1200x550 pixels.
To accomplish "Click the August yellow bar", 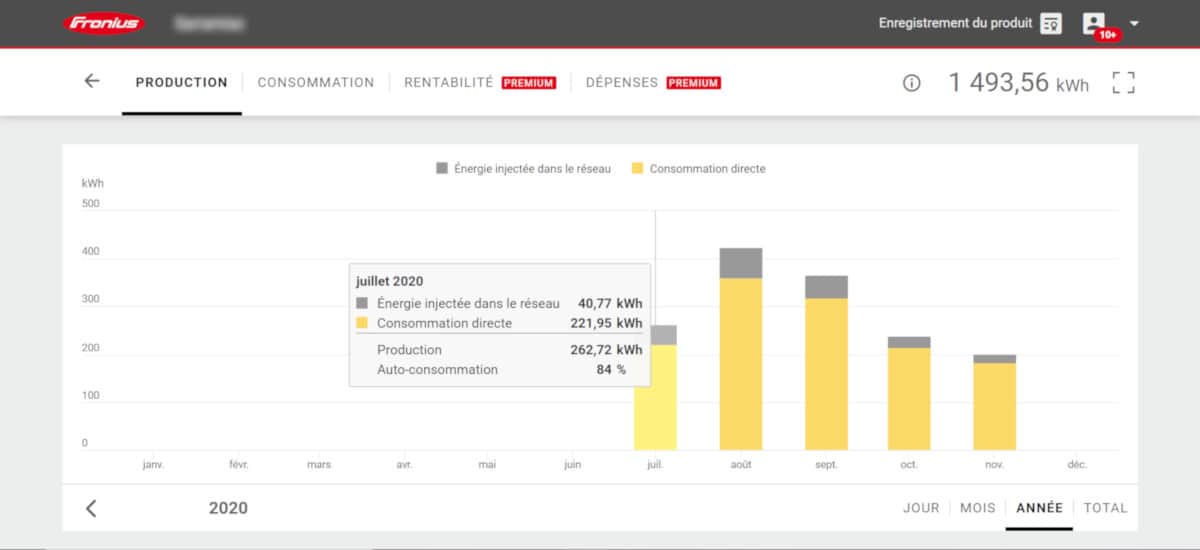I will [741, 365].
